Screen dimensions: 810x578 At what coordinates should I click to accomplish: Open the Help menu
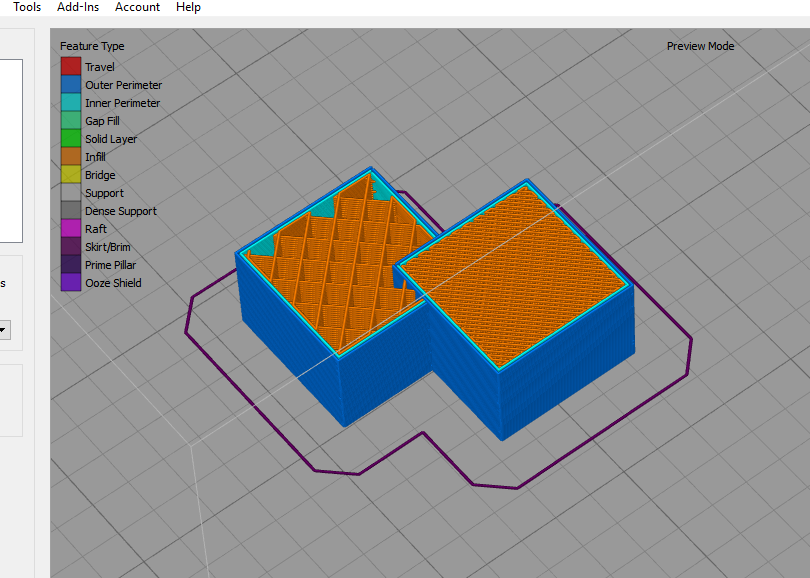188,7
